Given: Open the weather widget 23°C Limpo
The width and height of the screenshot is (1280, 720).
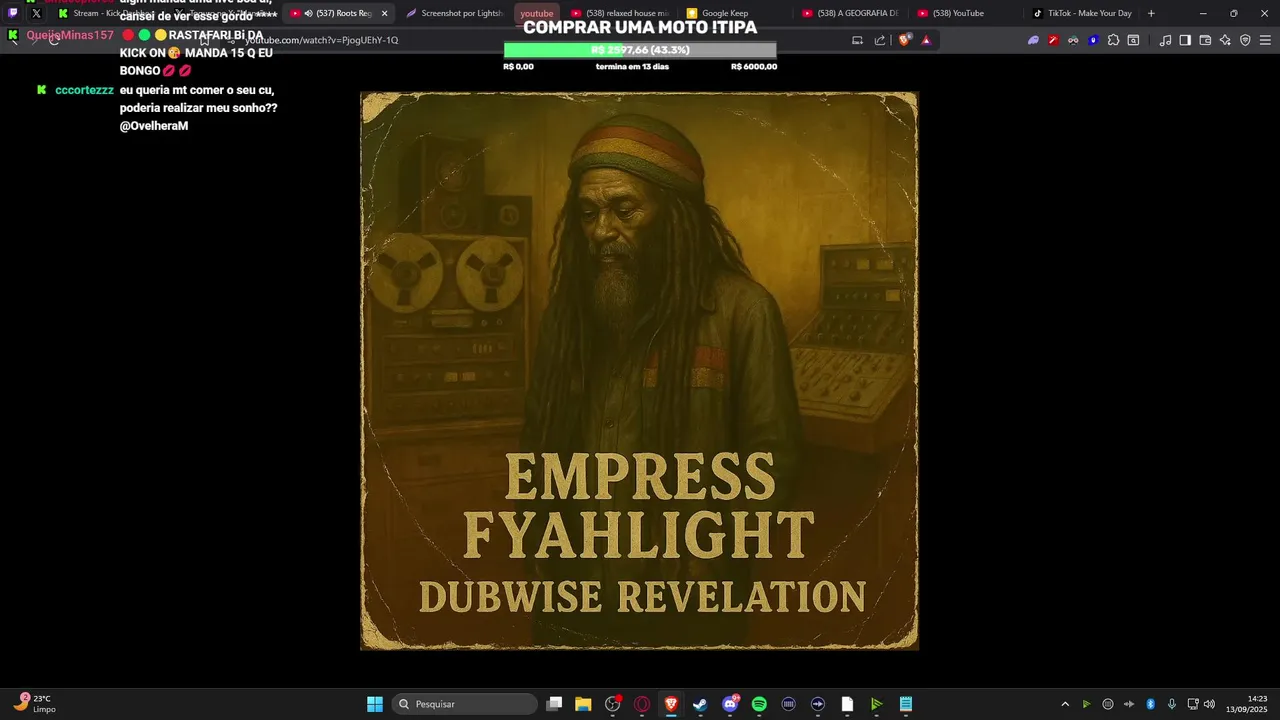Looking at the screenshot, I should click(35, 704).
